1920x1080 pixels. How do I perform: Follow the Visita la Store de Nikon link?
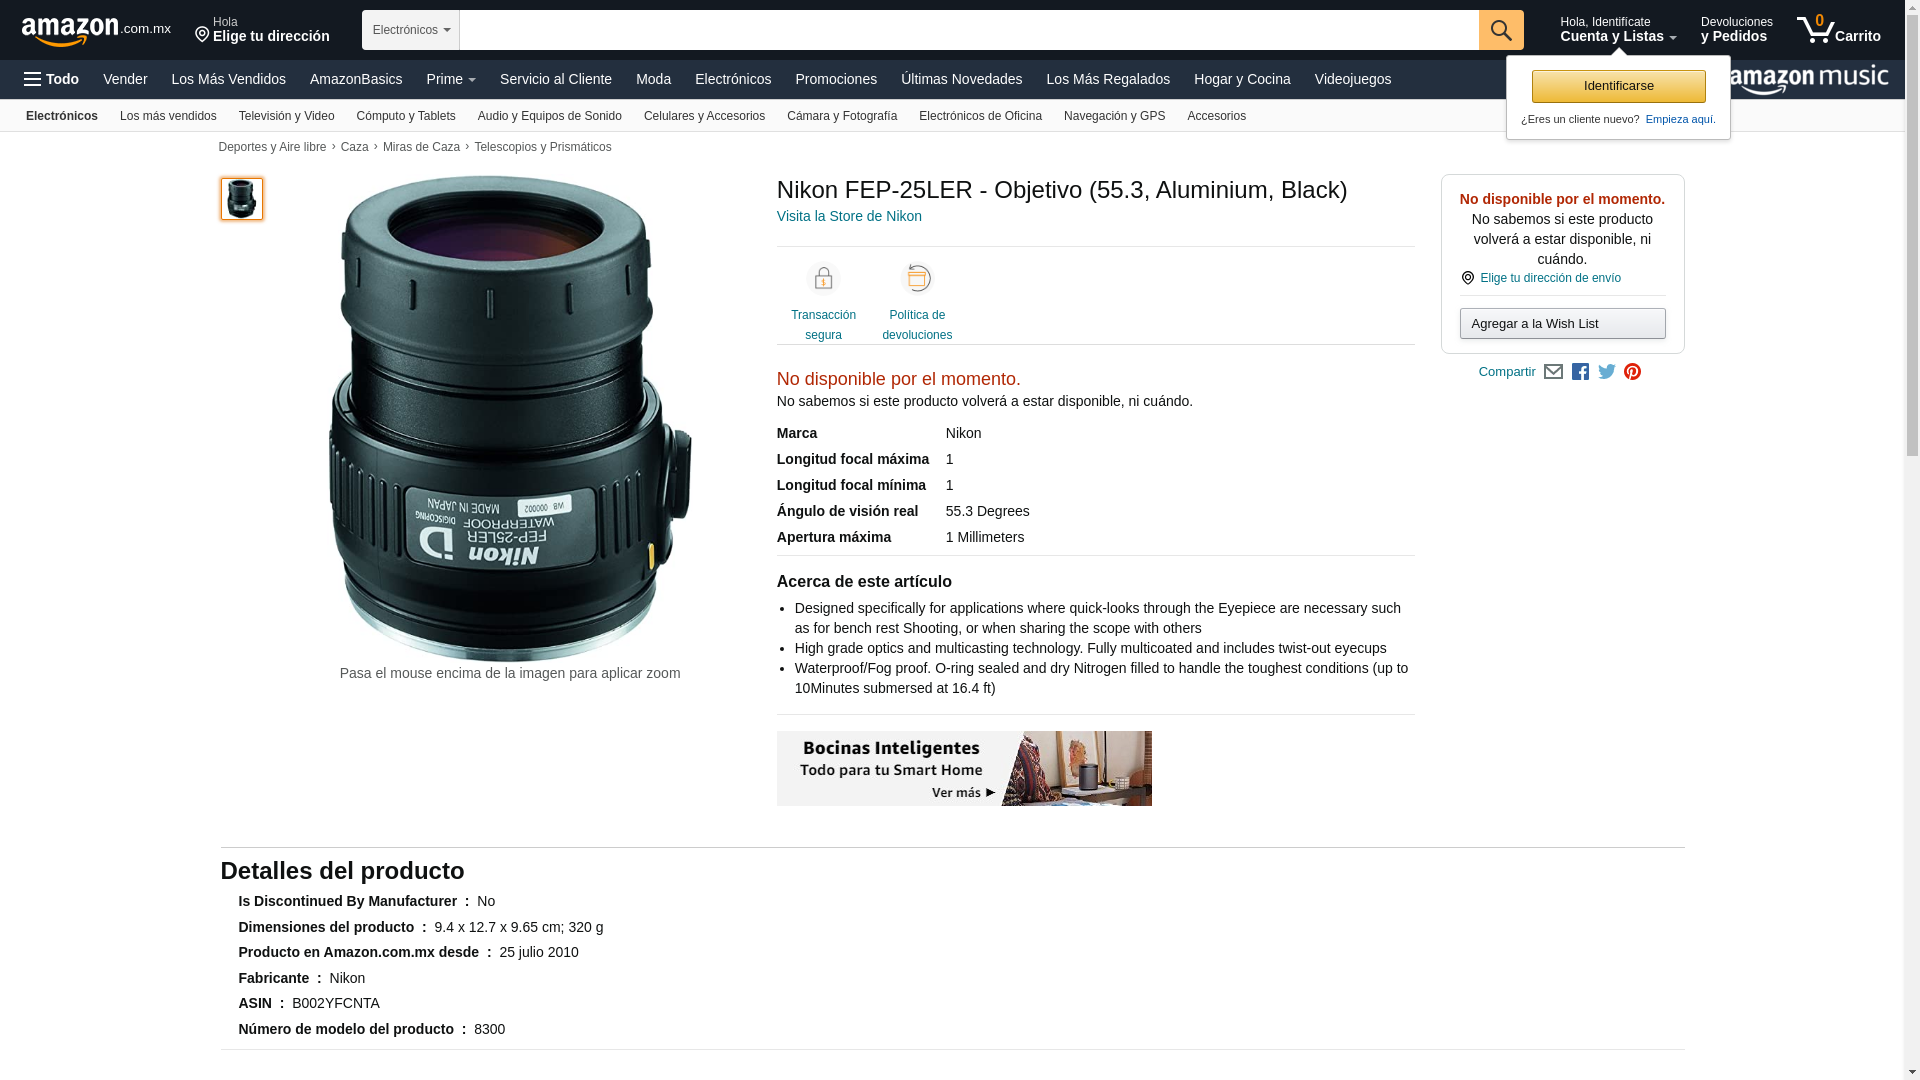click(848, 216)
